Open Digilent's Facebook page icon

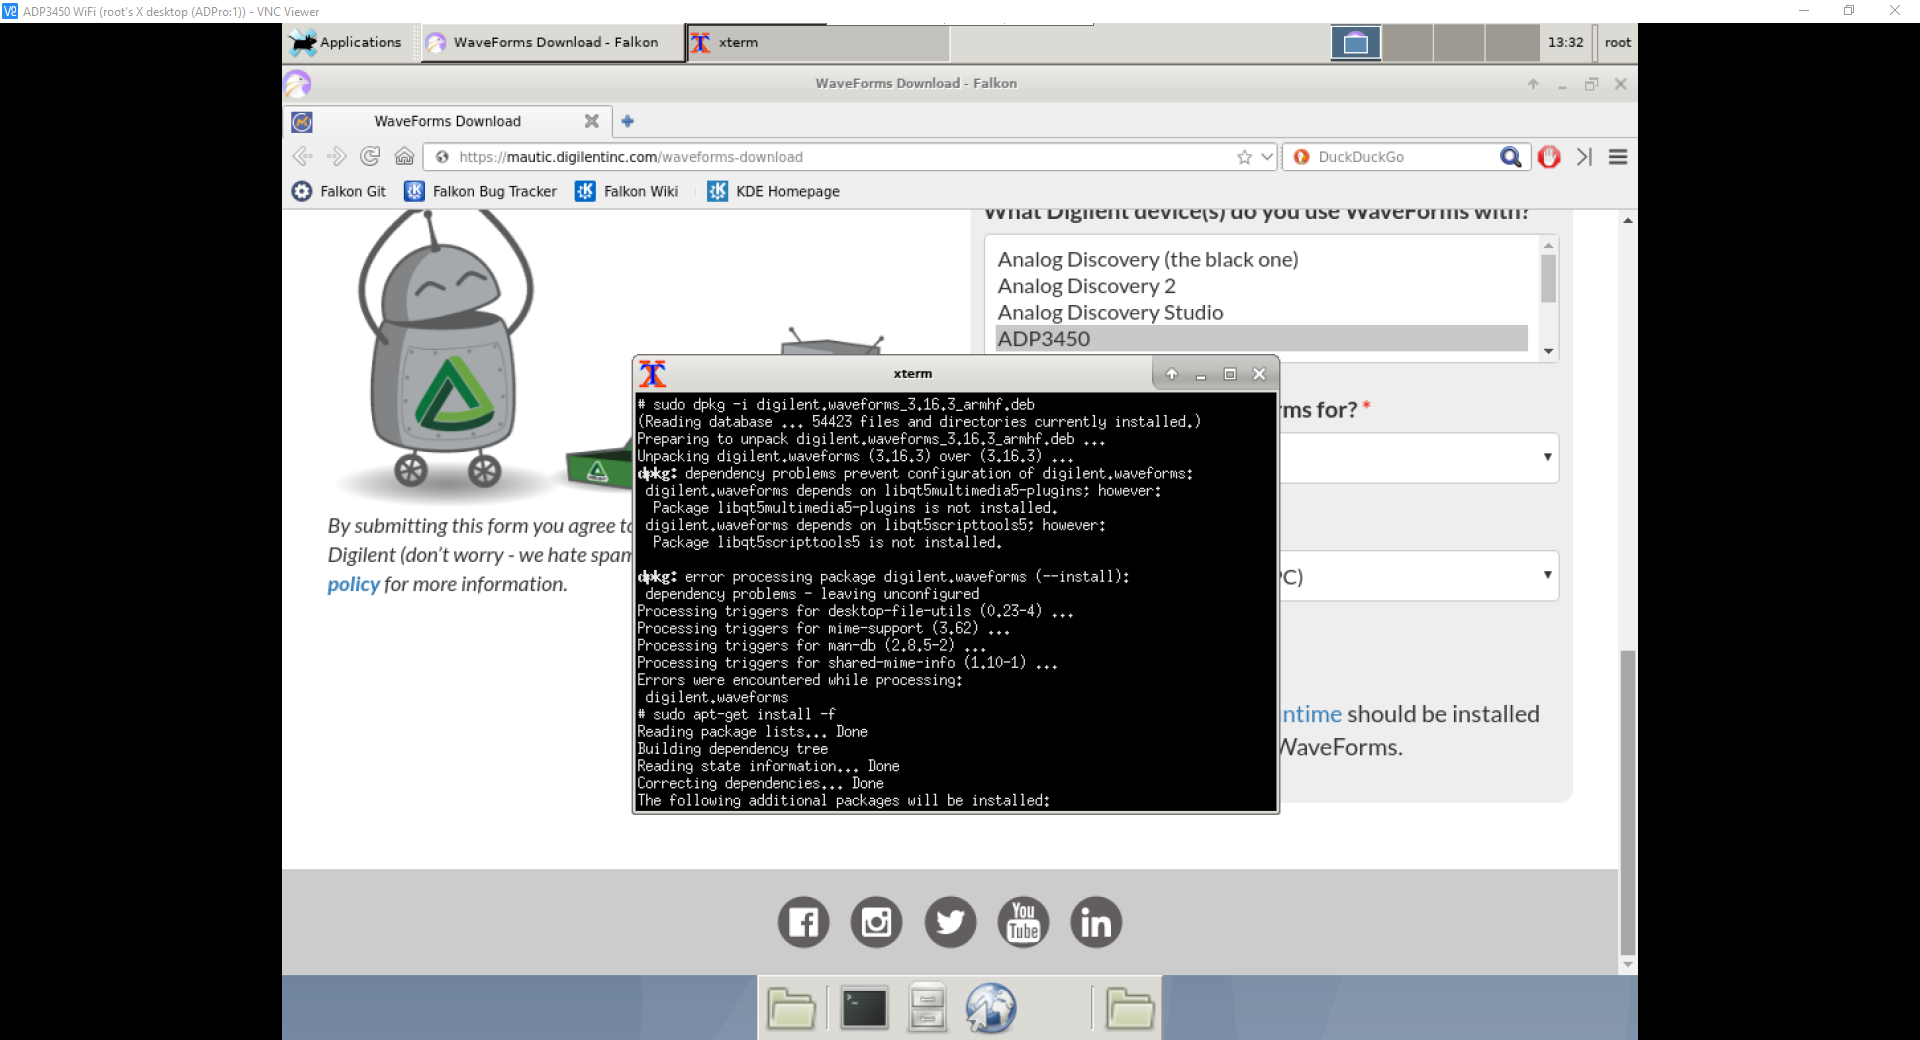[803, 922]
